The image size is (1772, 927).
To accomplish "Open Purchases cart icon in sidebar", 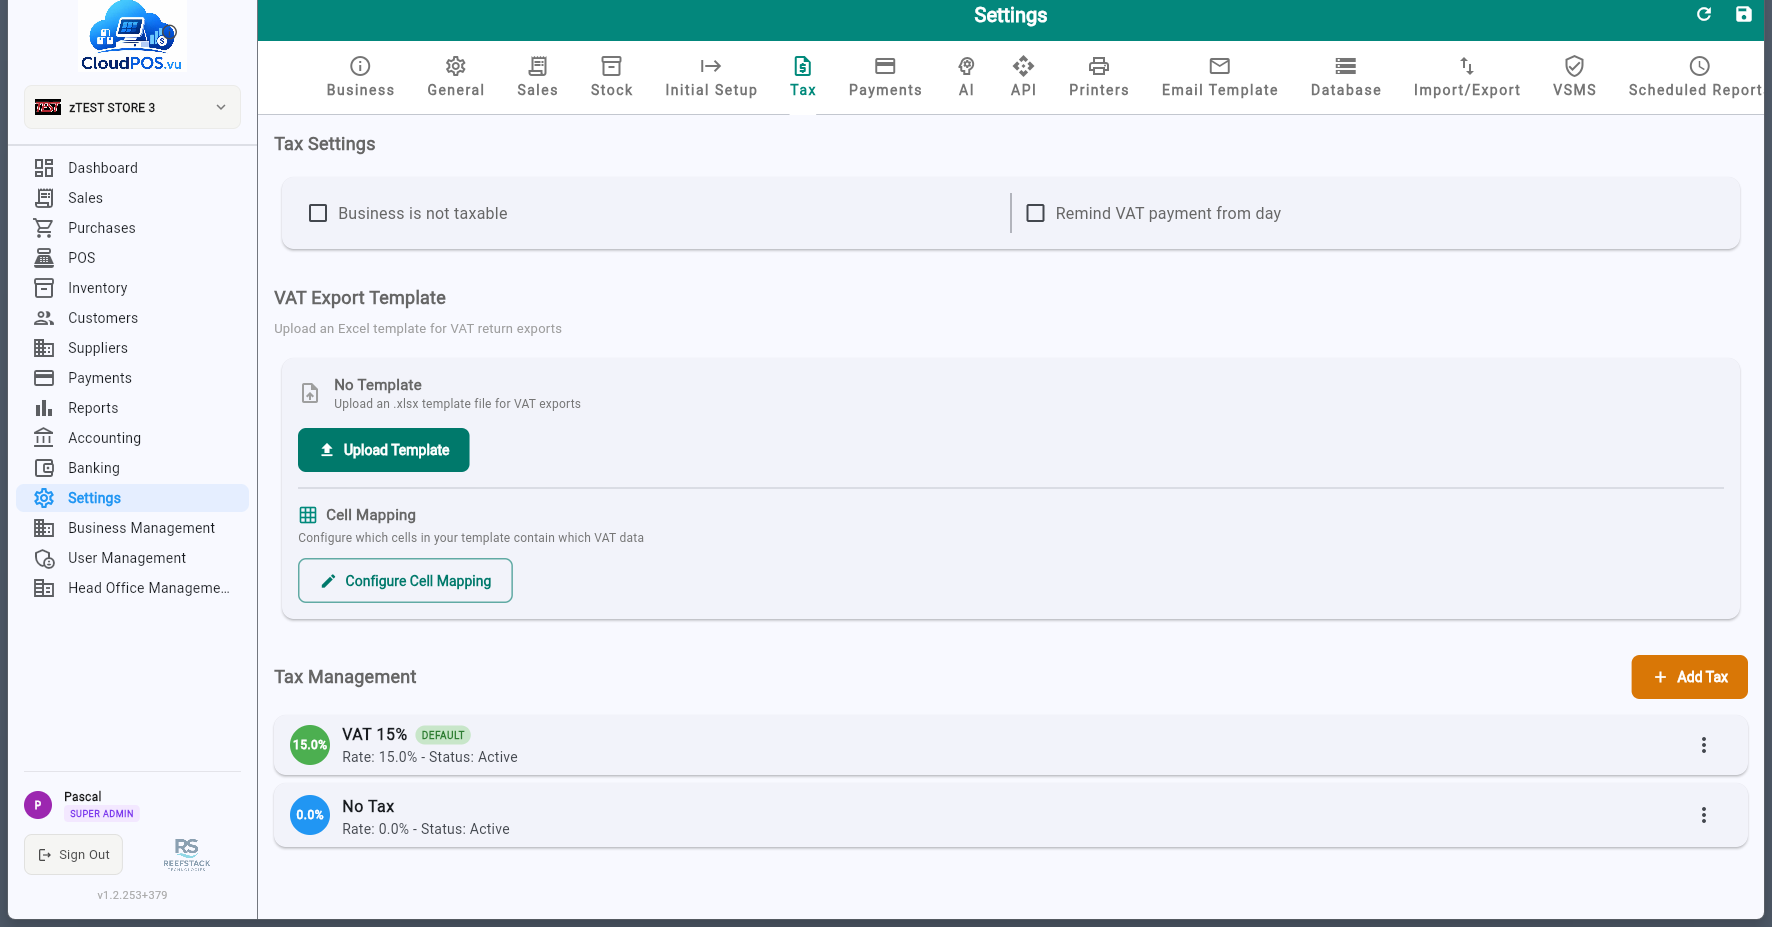I will tap(44, 228).
